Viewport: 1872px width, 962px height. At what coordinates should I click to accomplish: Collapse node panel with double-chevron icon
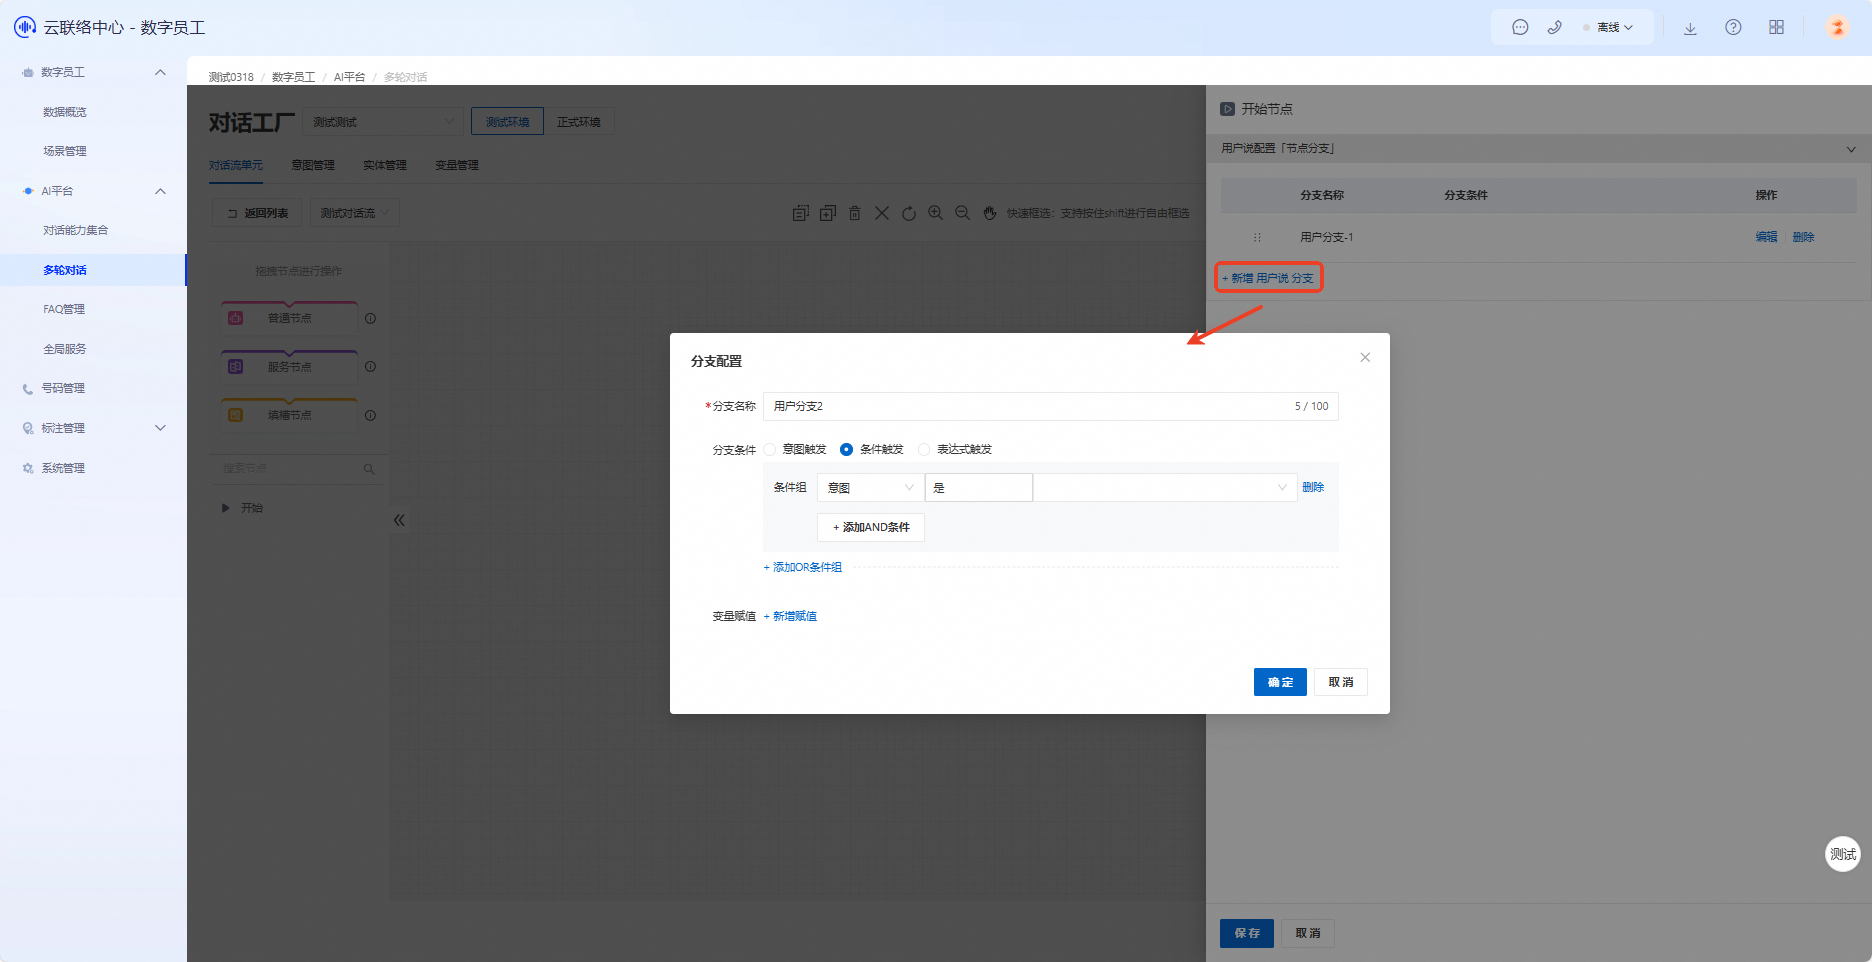pos(399,520)
